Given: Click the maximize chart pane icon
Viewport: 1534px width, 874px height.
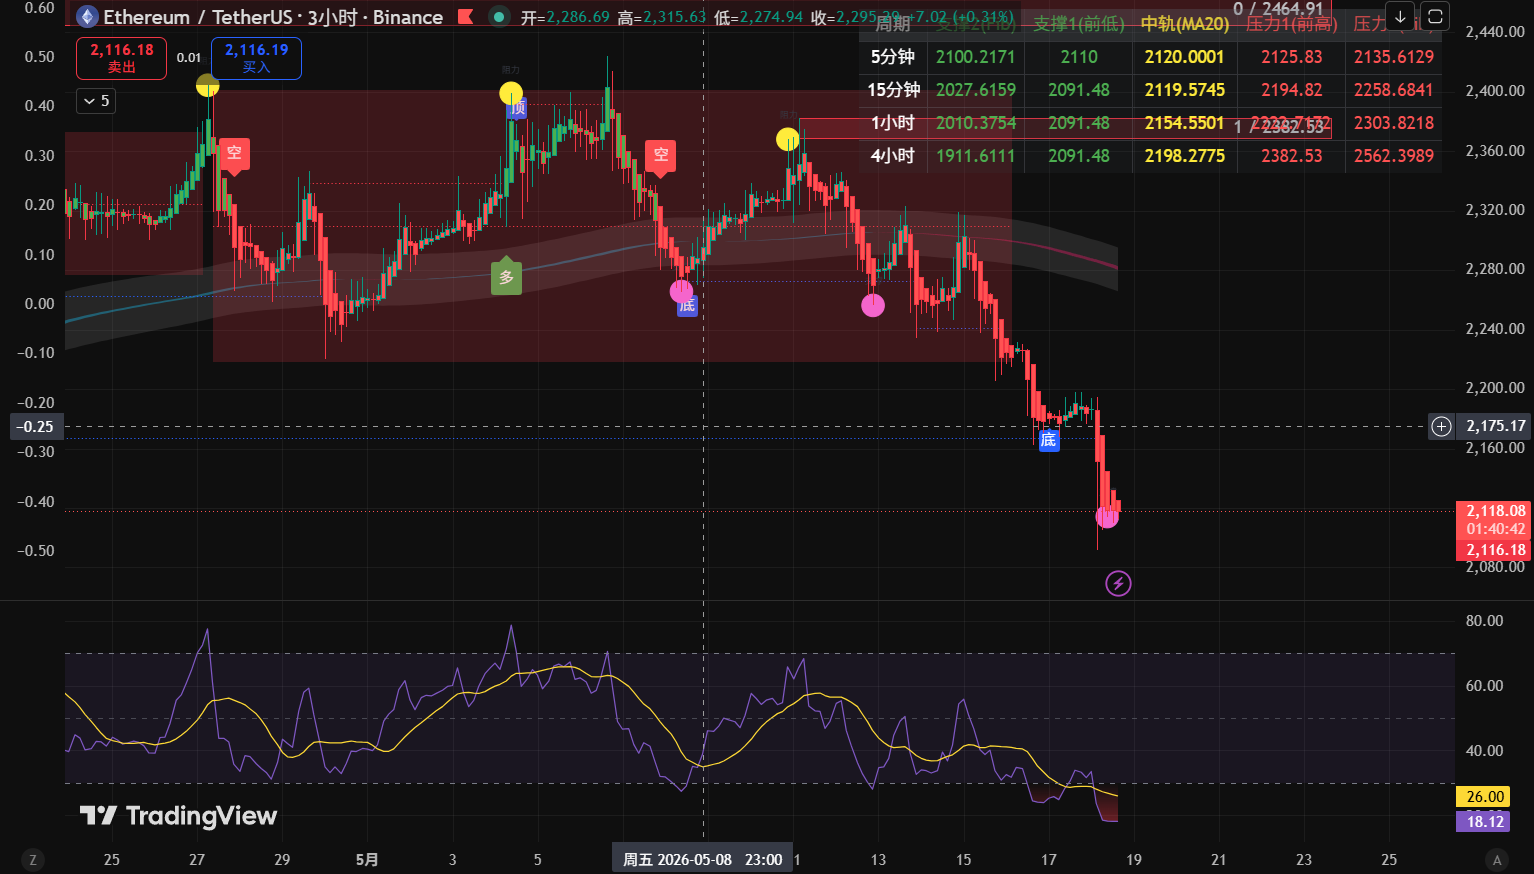Looking at the screenshot, I should [x=1435, y=17].
